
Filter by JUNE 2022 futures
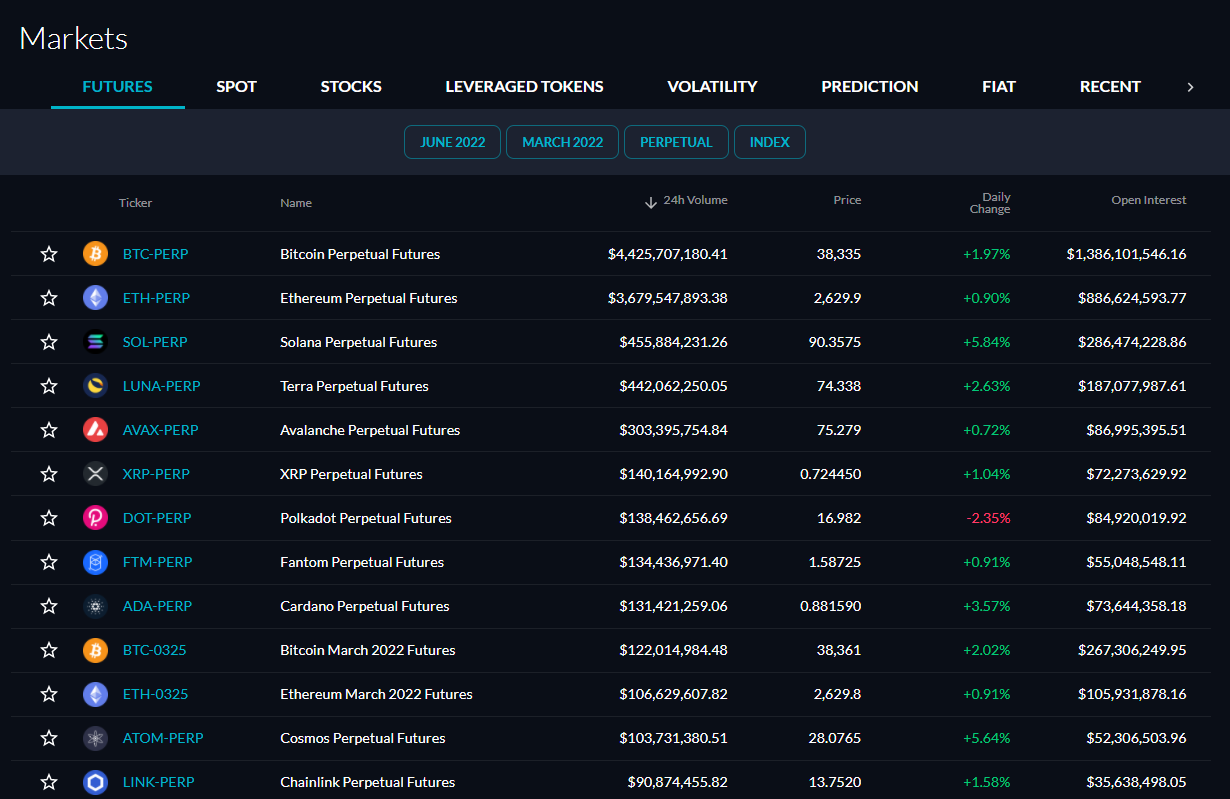[452, 142]
